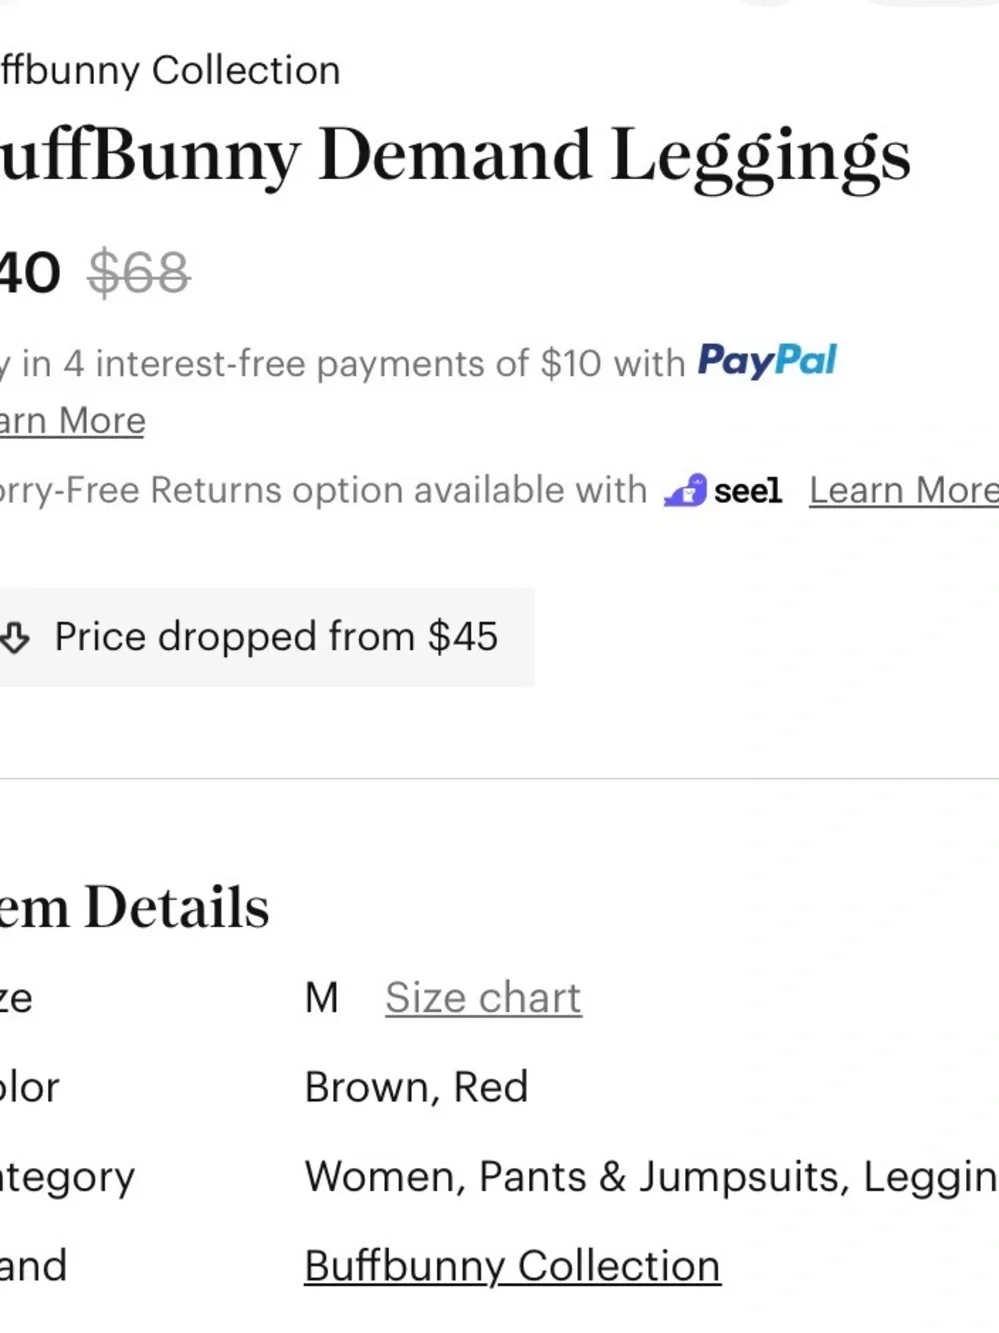Click the Item Details heading
999x1333 pixels.
pos(134,907)
